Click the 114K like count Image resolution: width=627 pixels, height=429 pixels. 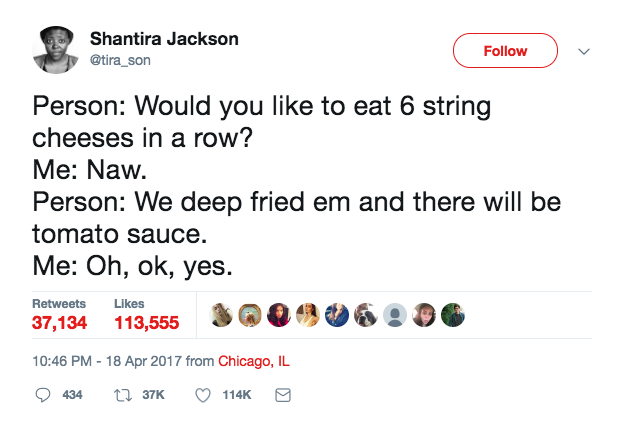236,396
